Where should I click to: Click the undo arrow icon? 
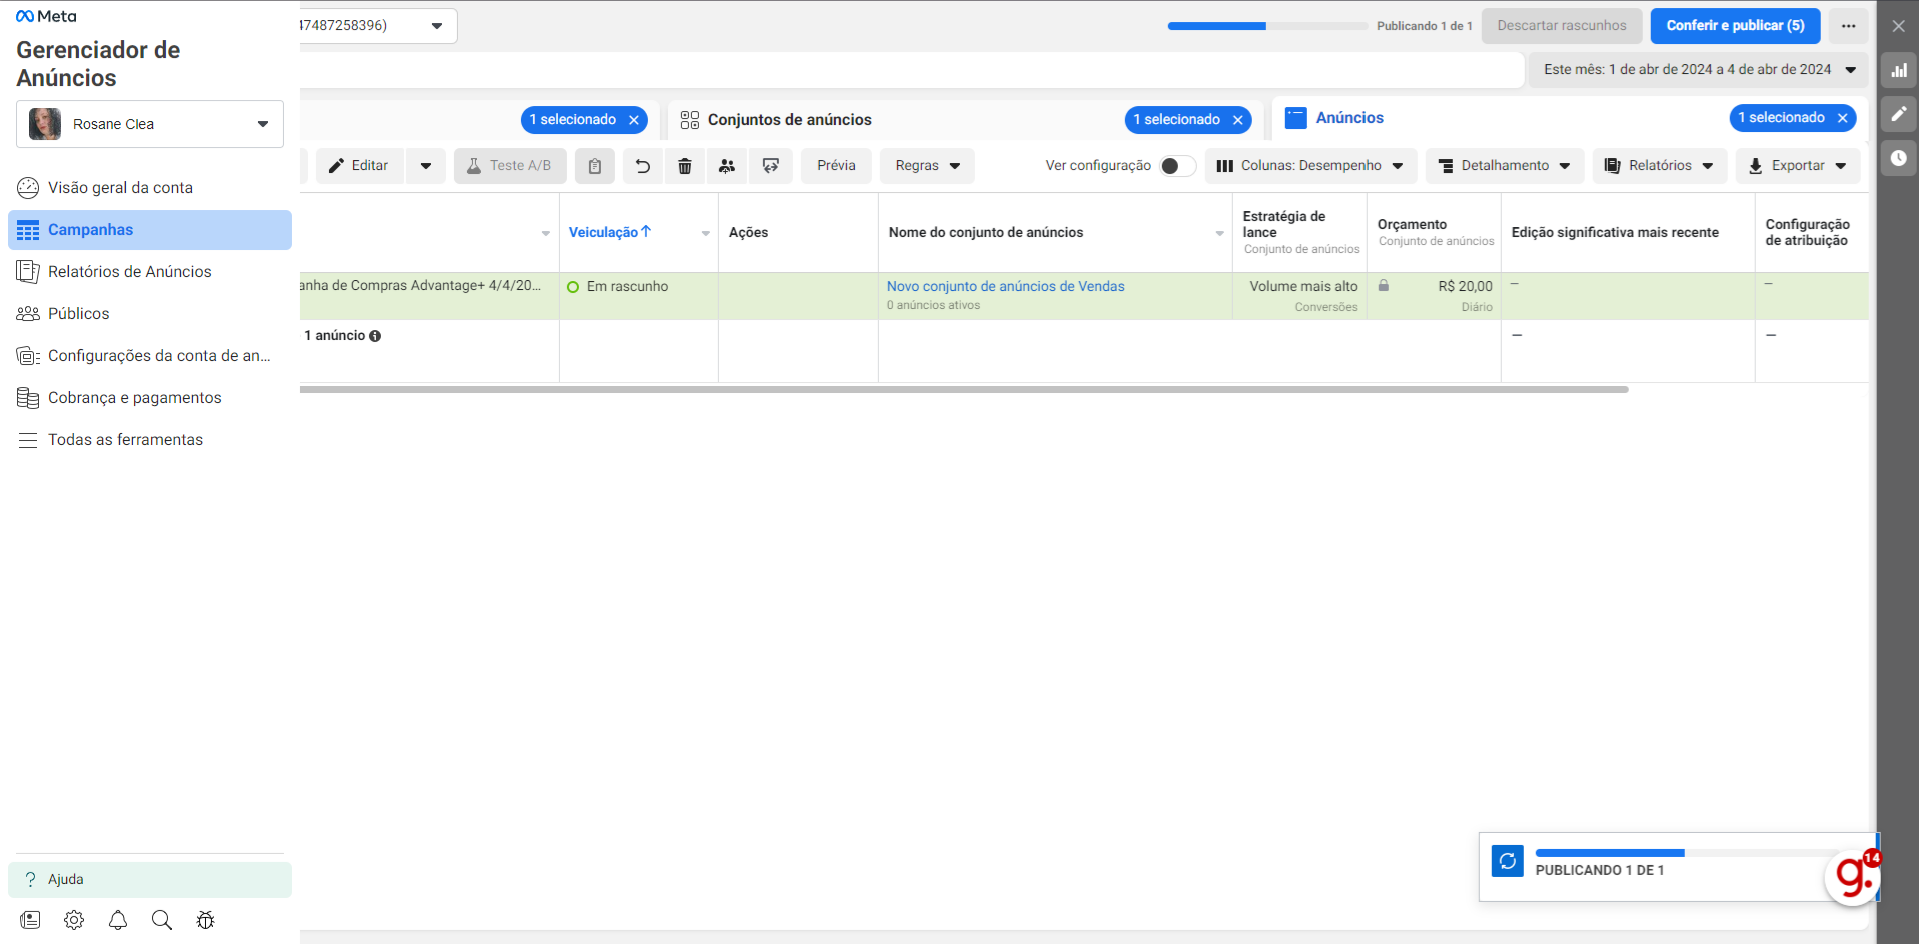click(643, 166)
